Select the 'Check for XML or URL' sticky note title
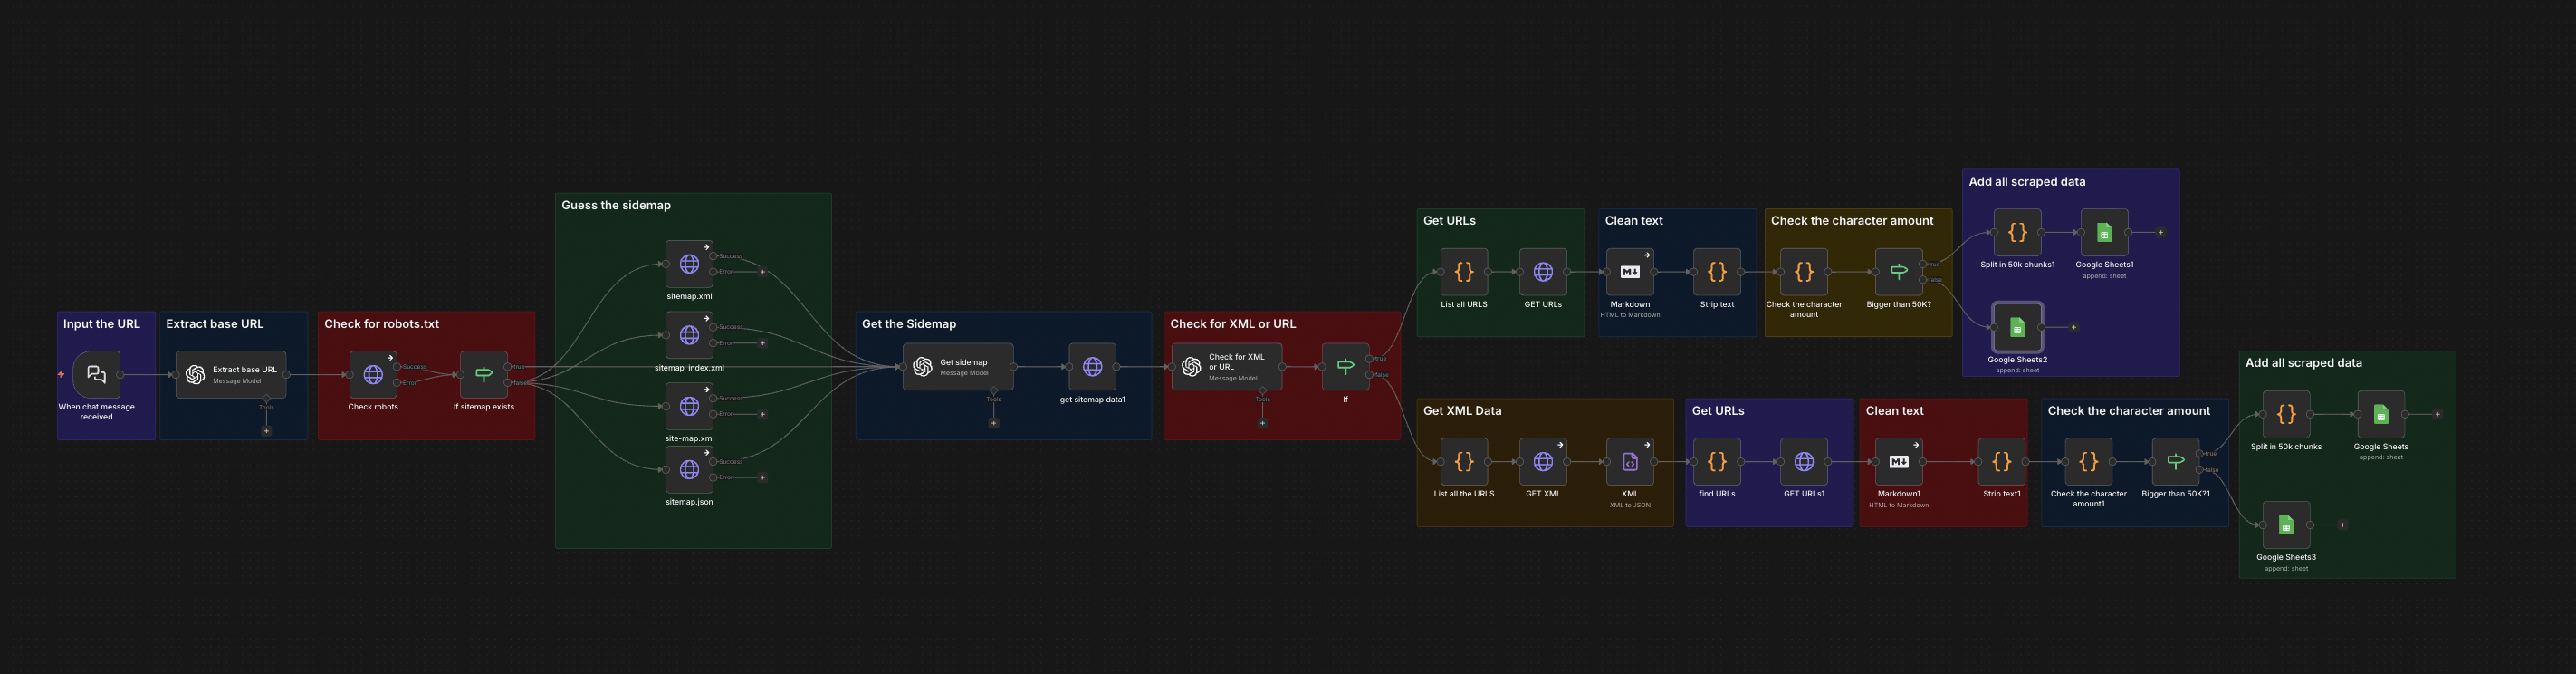 click(1233, 324)
